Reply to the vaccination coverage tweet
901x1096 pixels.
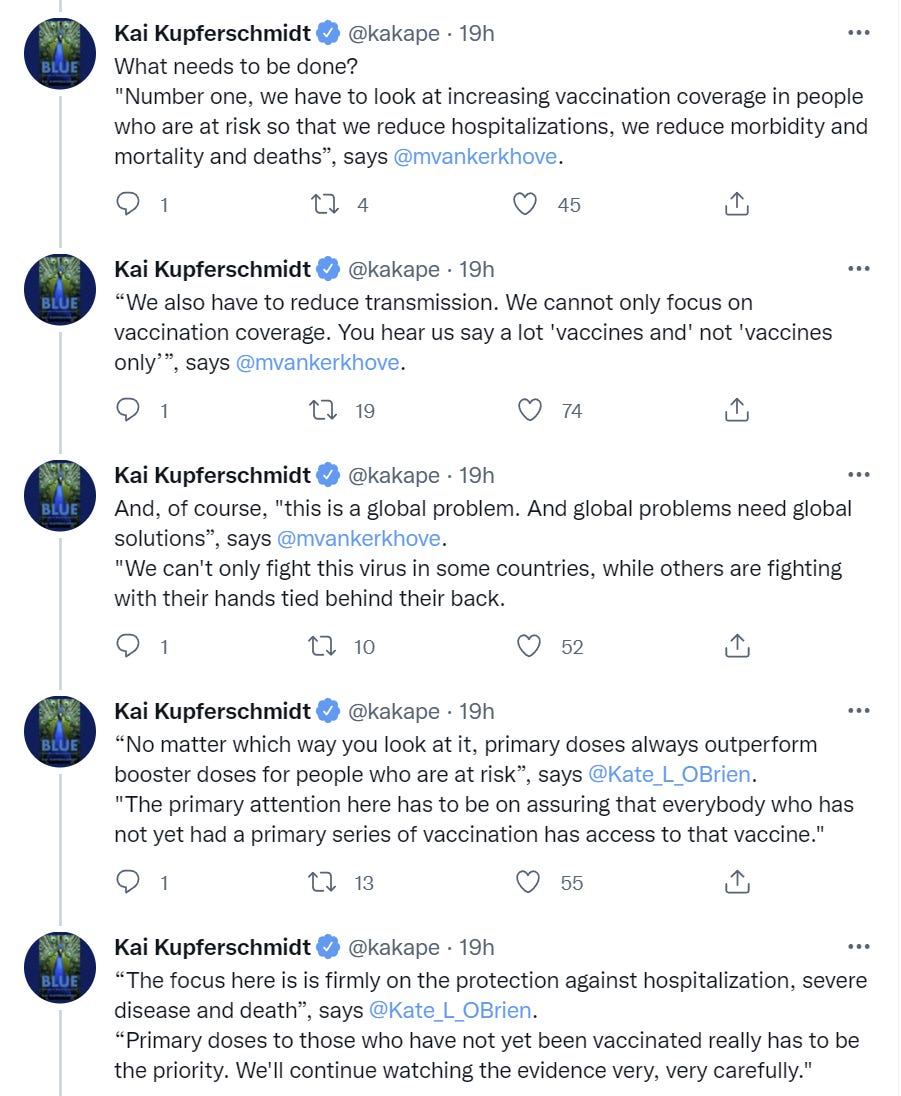[129, 204]
